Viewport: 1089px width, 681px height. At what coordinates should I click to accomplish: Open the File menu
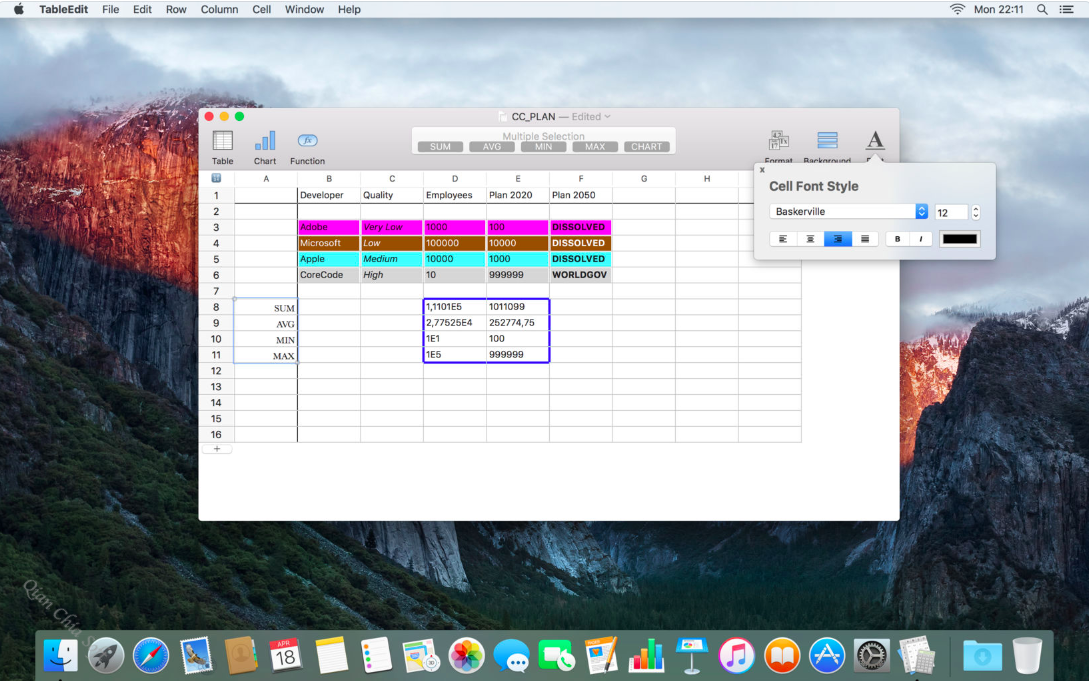[x=110, y=9]
